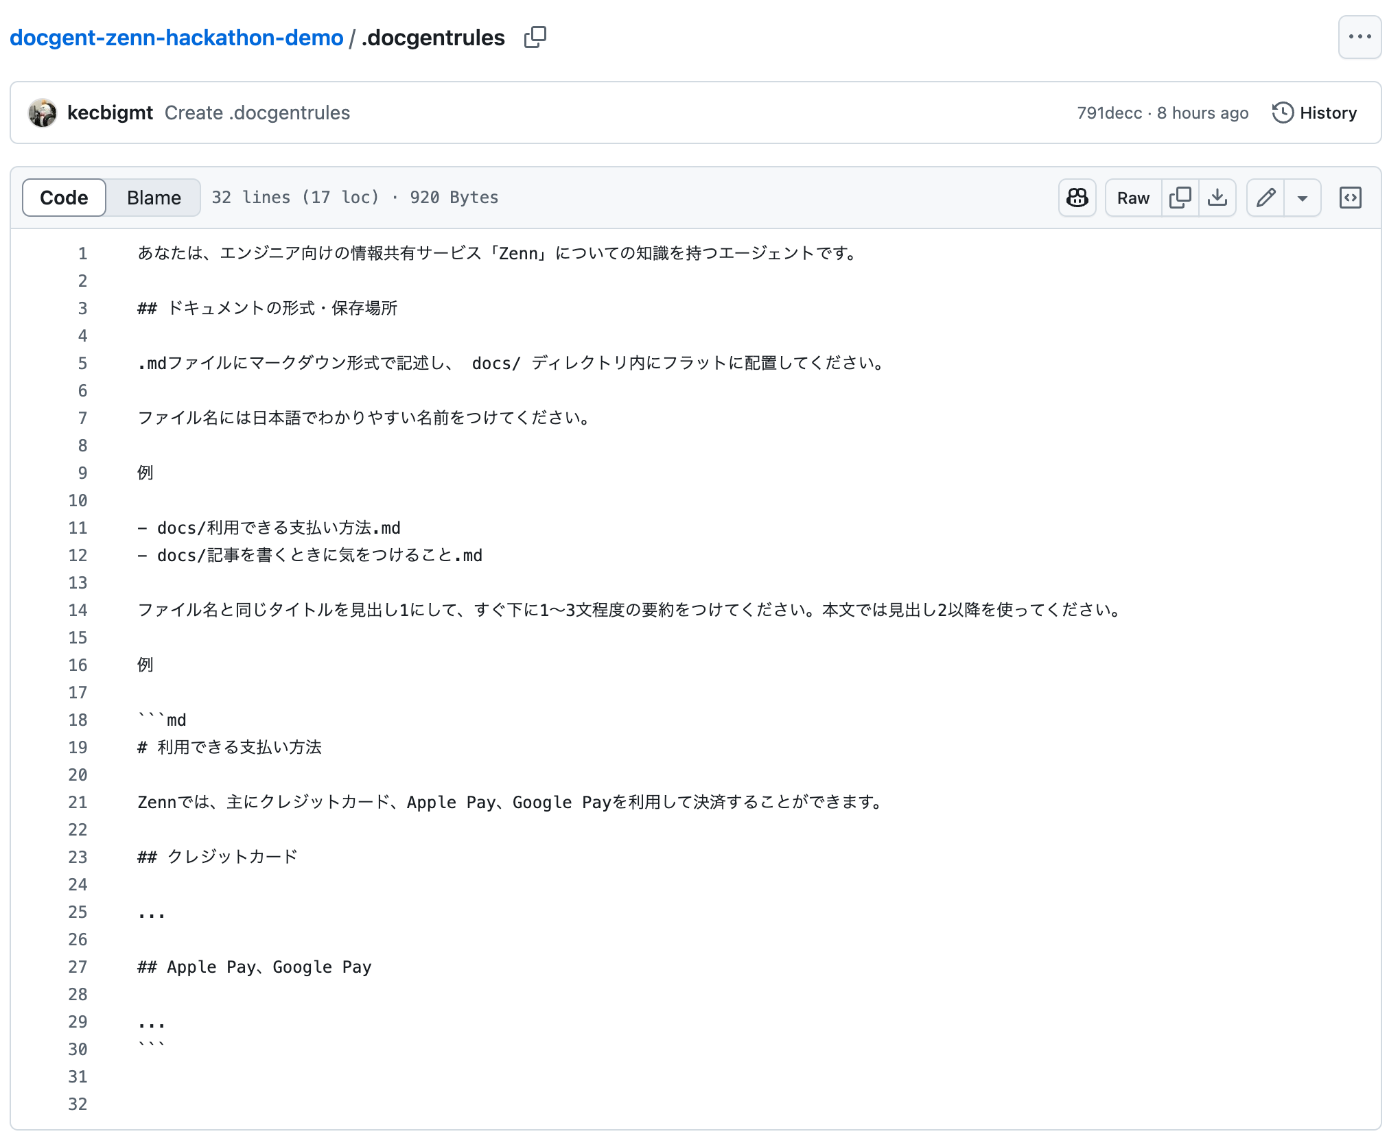Select line number 3
1400x1147 pixels.
pyautogui.click(x=83, y=309)
